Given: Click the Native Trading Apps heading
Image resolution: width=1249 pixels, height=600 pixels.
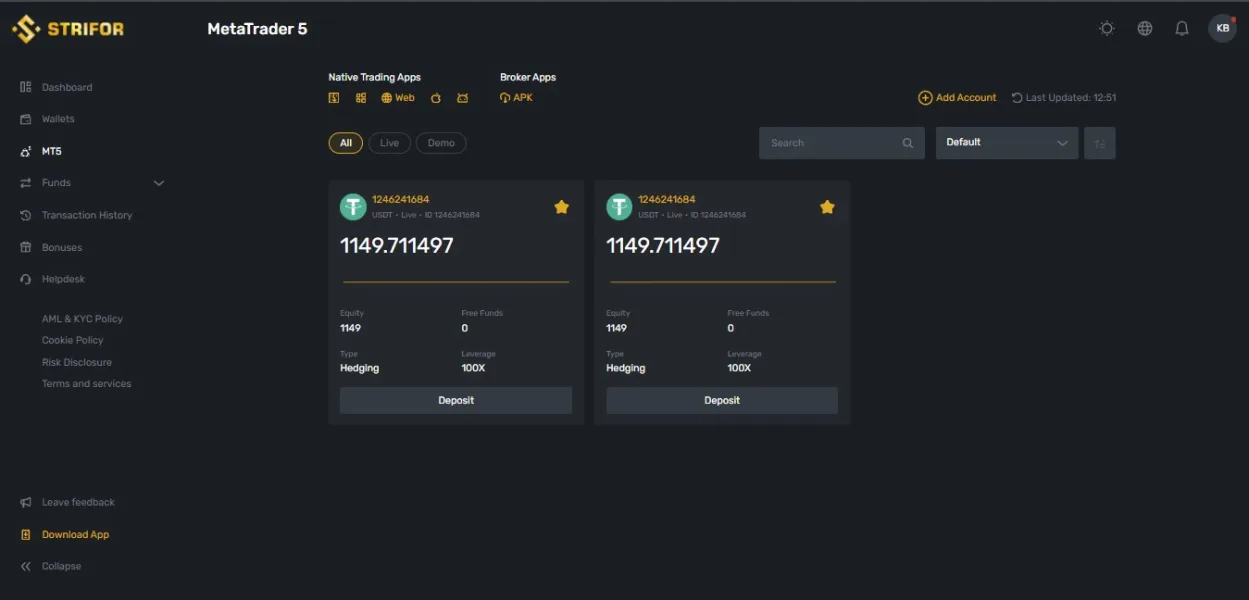Looking at the screenshot, I should [x=375, y=77].
